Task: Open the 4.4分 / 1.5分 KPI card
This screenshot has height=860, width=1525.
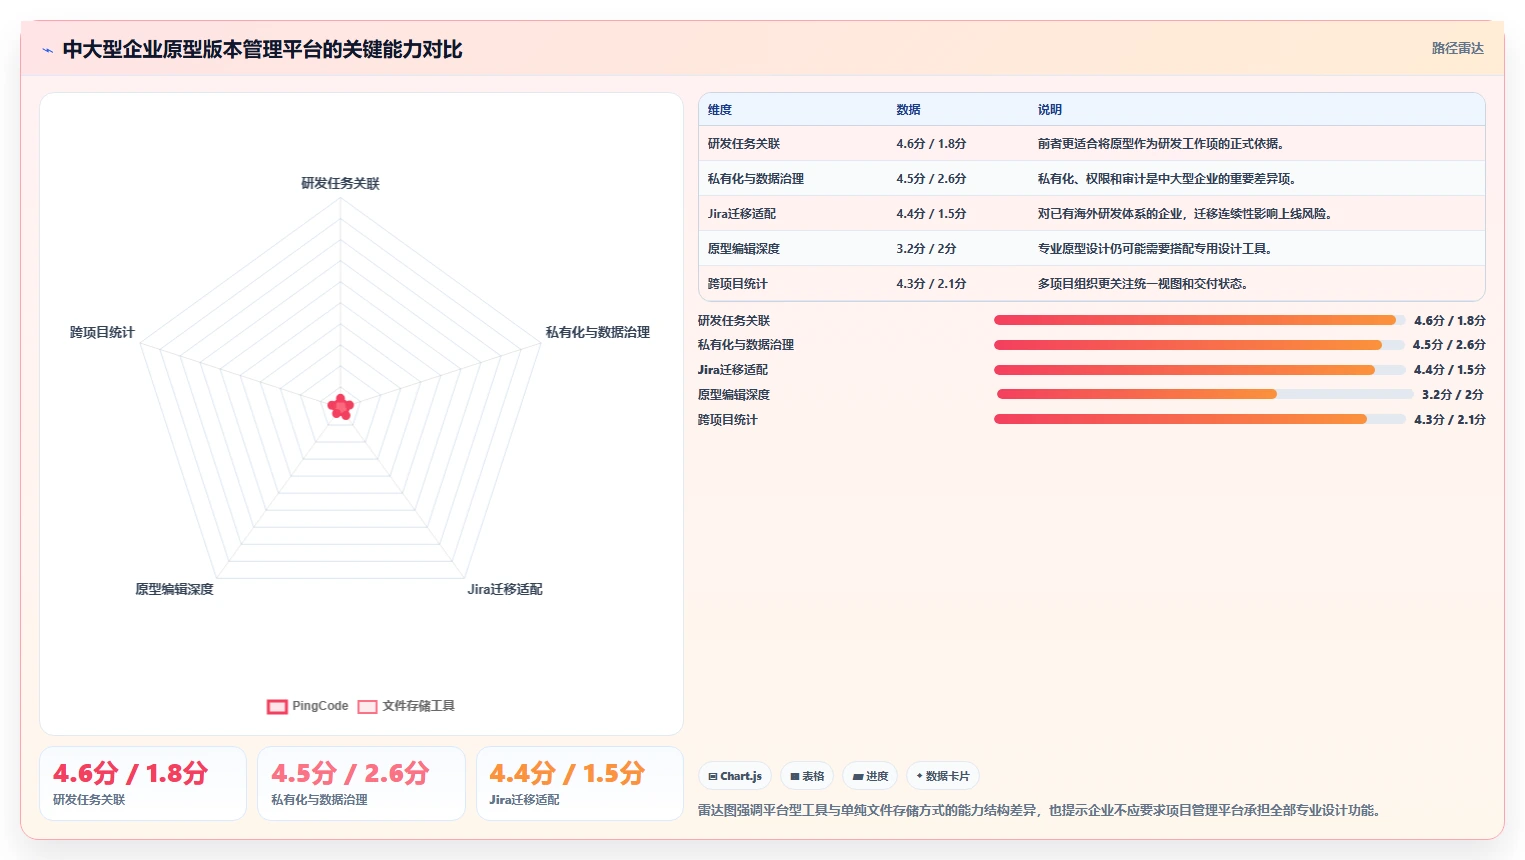Action: (580, 784)
